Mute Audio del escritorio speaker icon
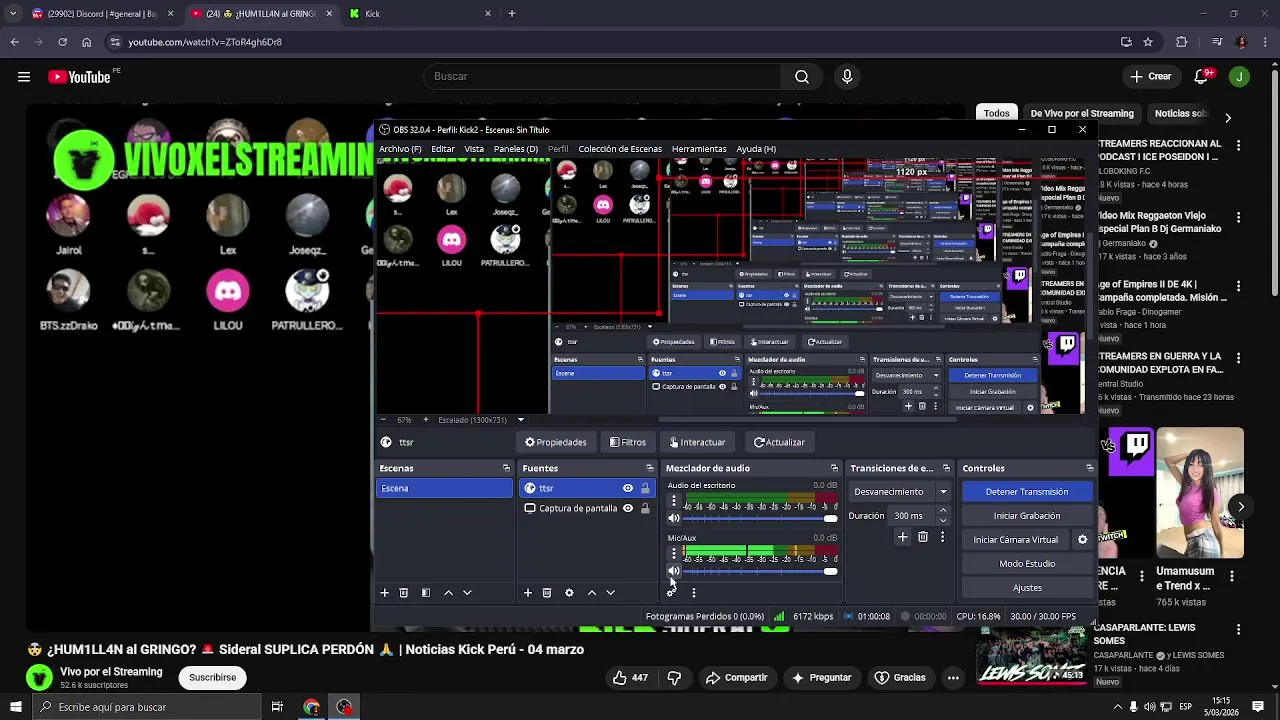 [x=674, y=519]
